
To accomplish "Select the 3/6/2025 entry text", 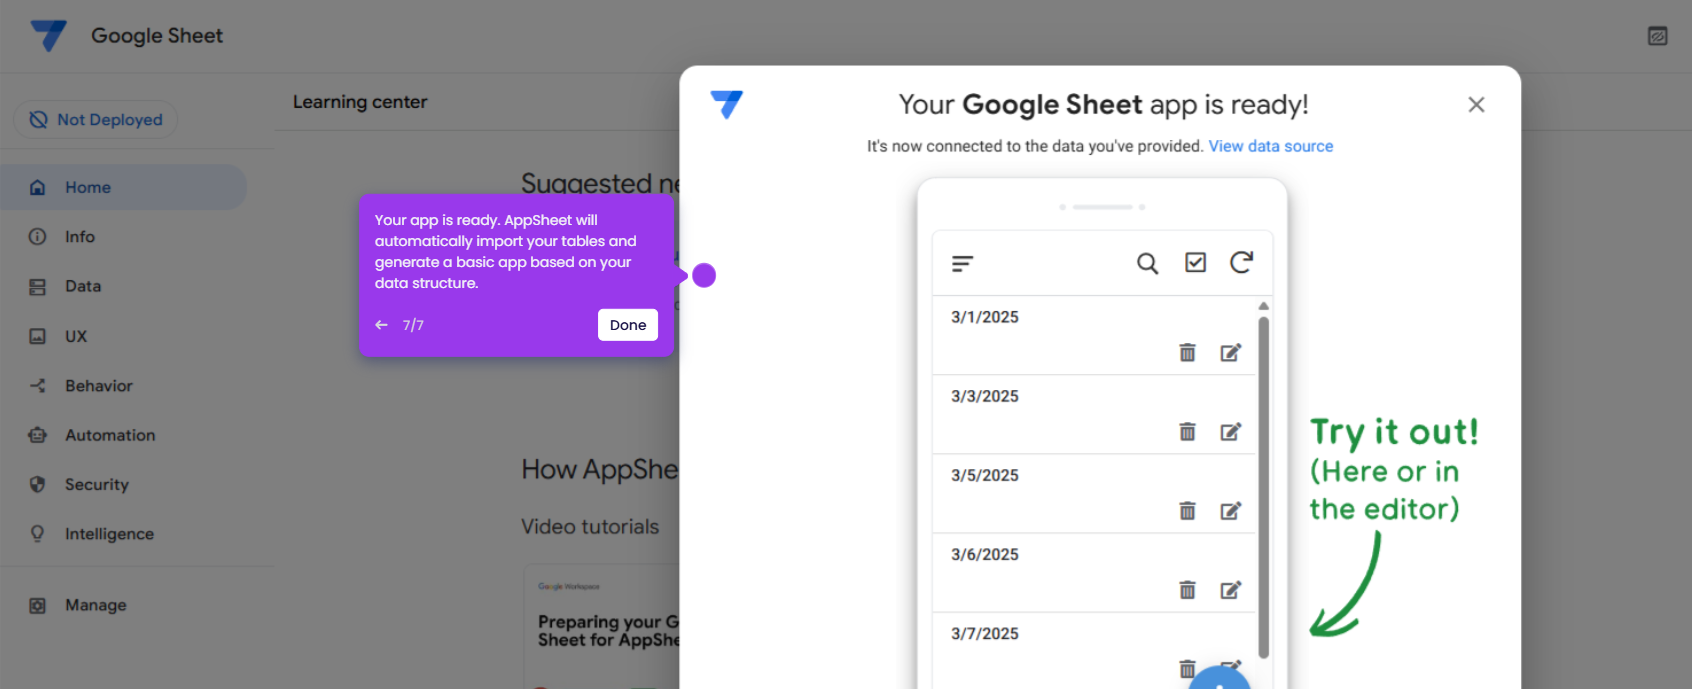I will point(985,554).
